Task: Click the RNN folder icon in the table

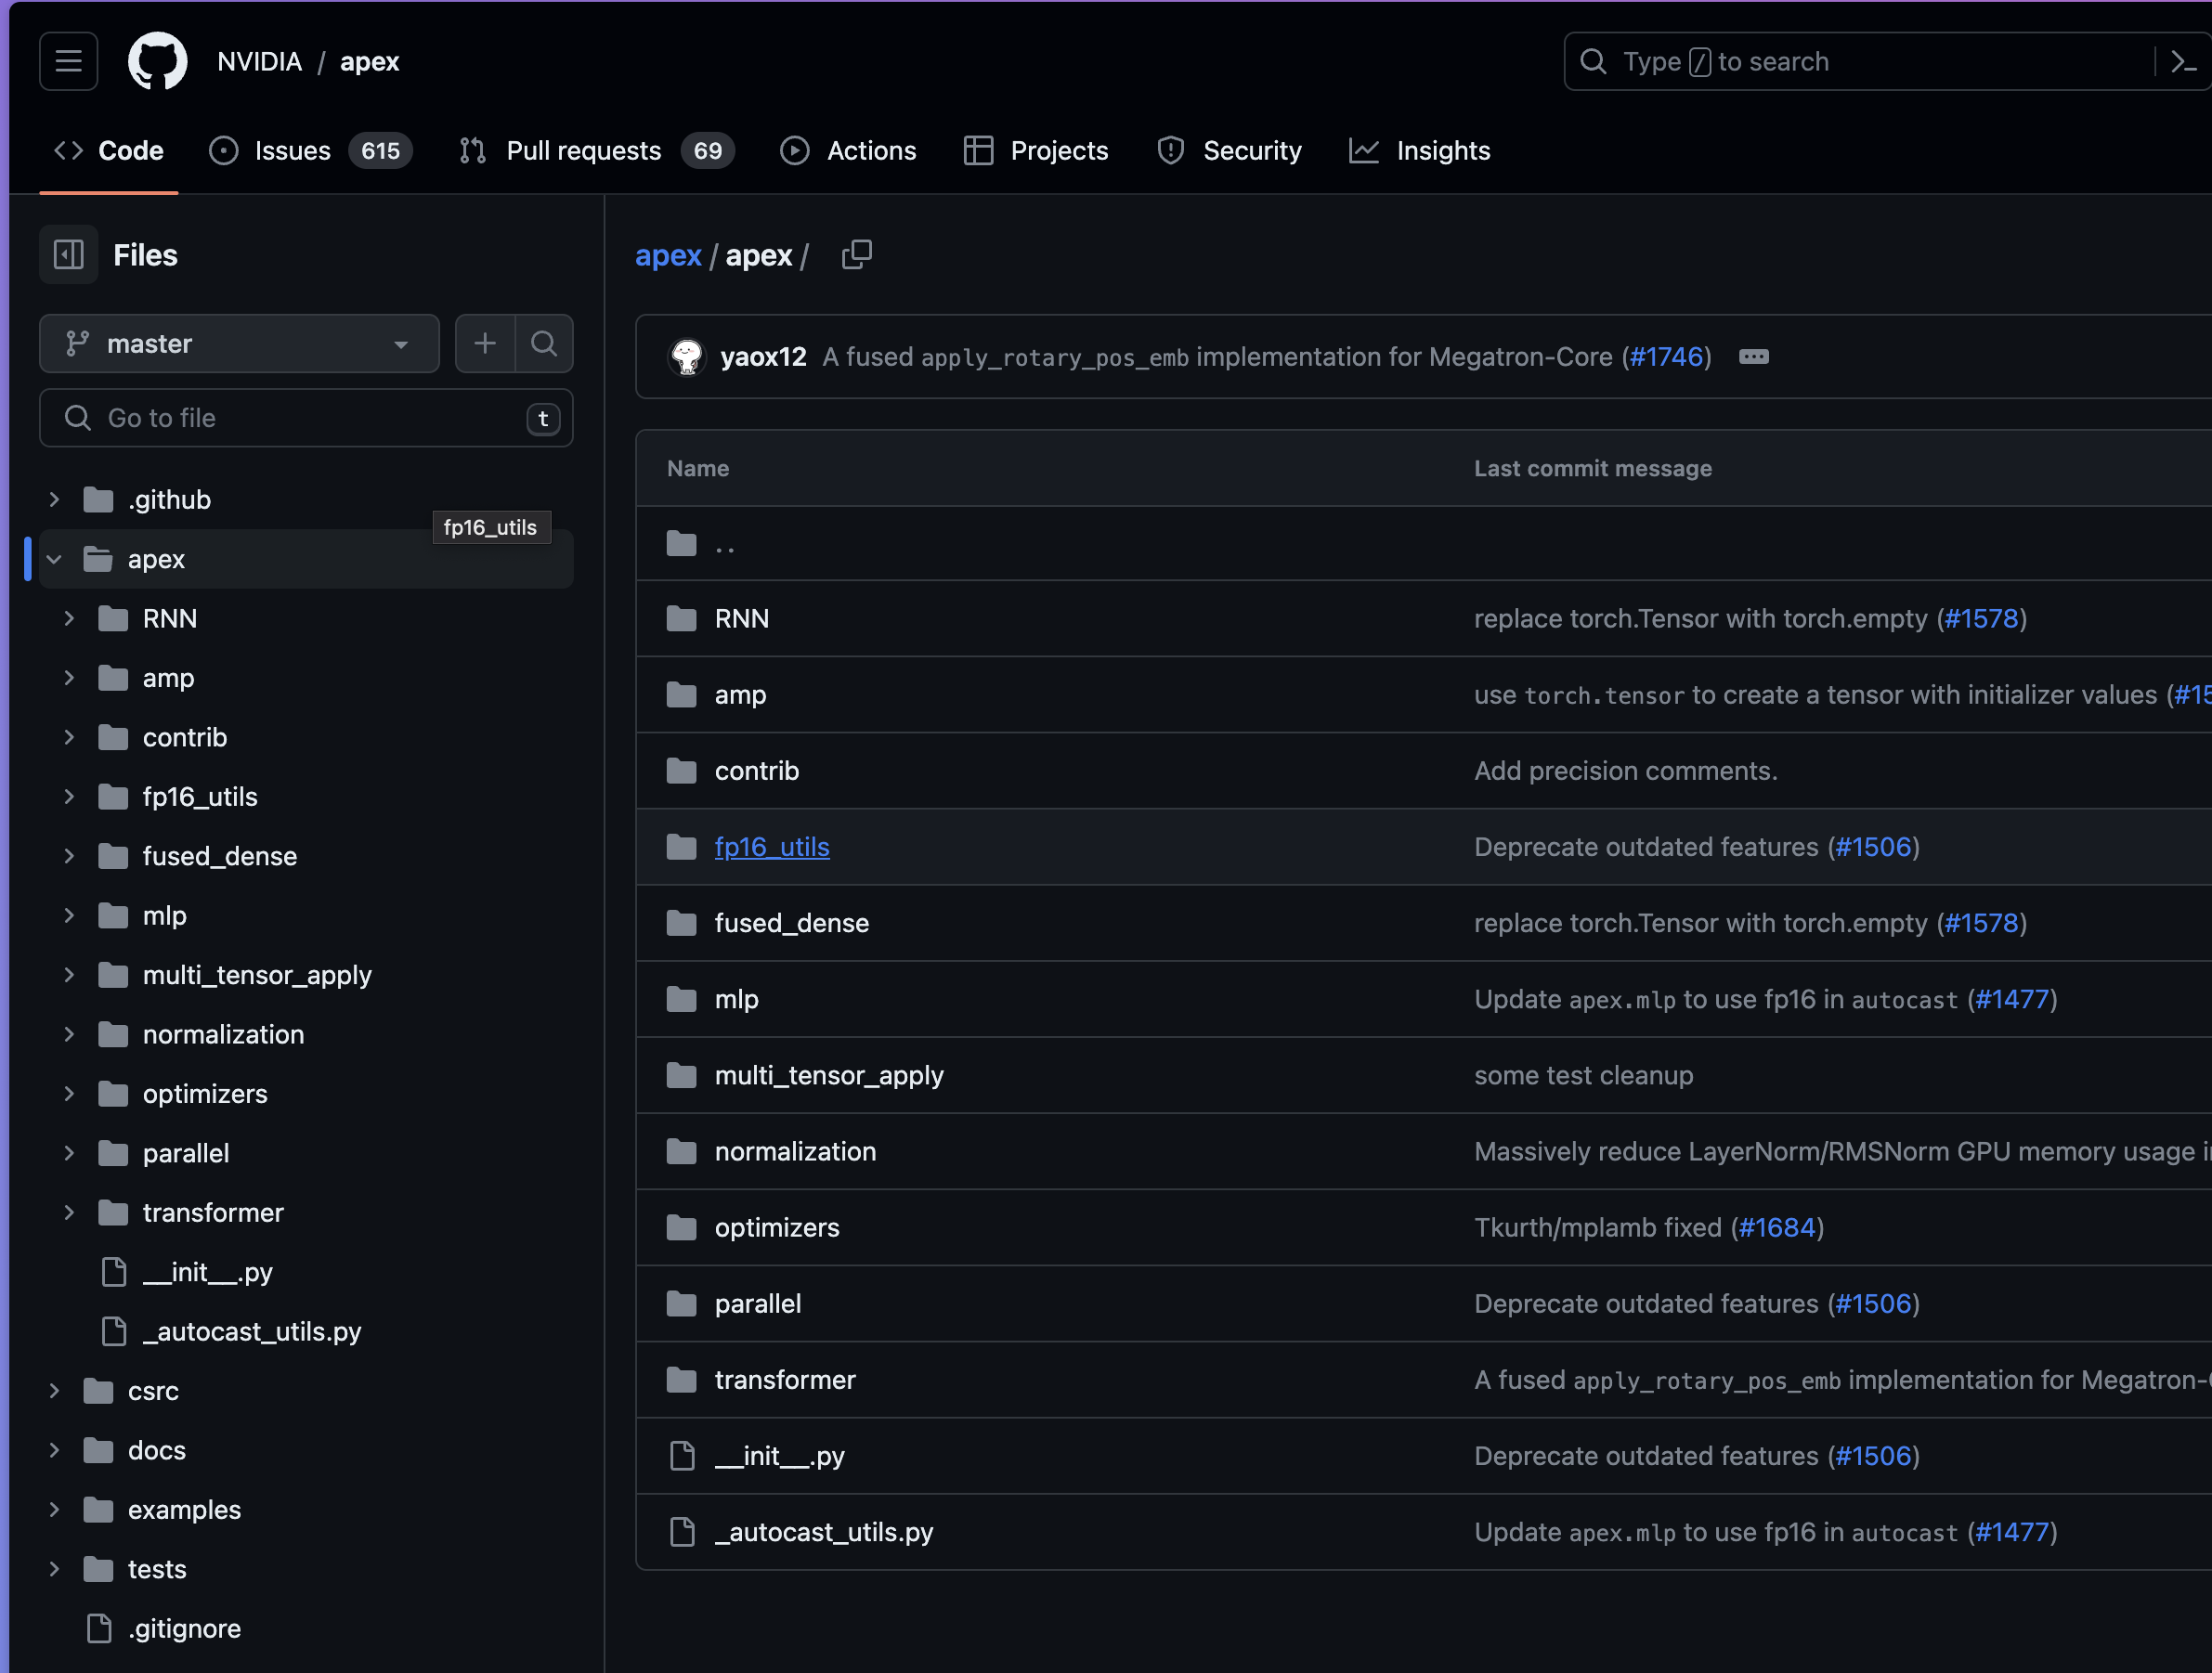Action: point(682,619)
